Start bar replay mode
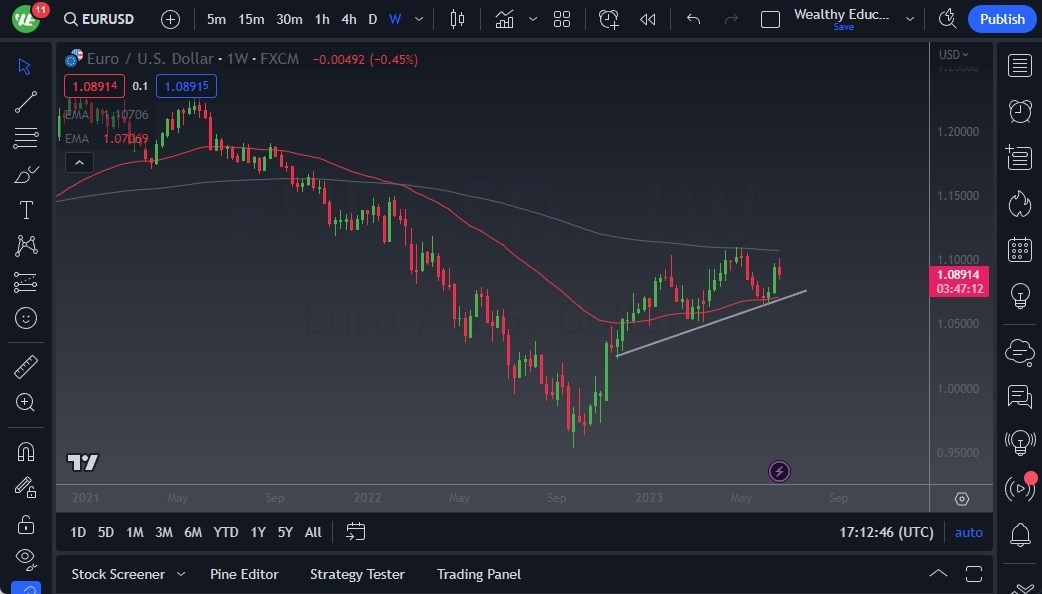The height and width of the screenshot is (594, 1042). click(647, 18)
